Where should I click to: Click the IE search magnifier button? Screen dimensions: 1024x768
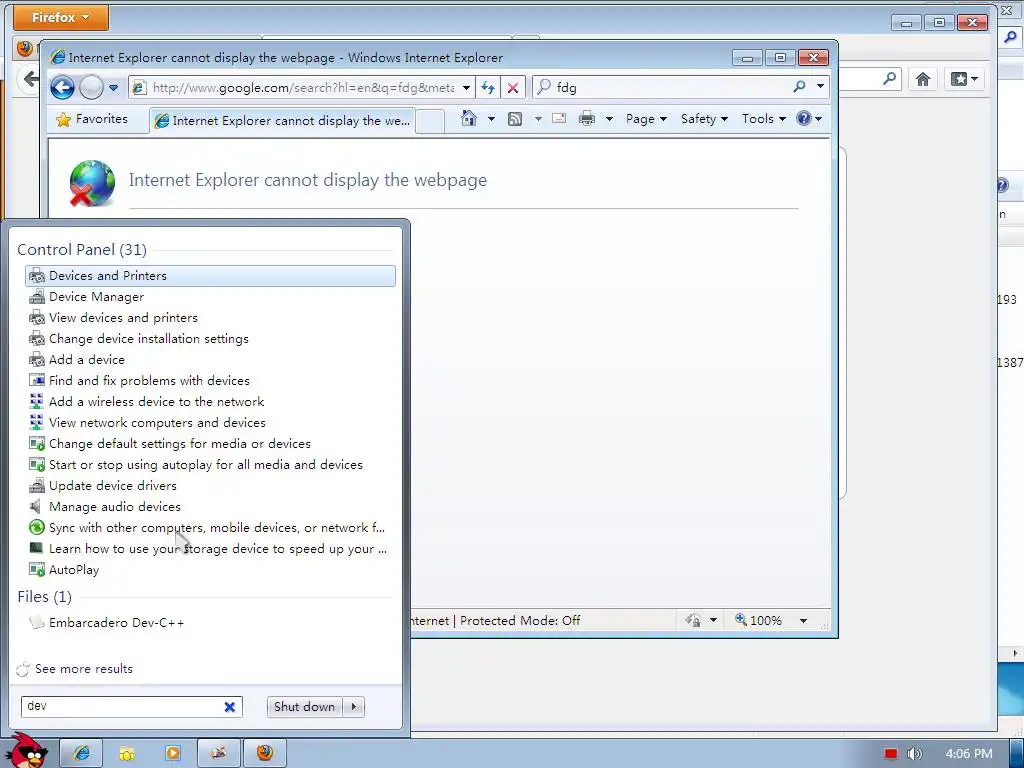(799, 87)
